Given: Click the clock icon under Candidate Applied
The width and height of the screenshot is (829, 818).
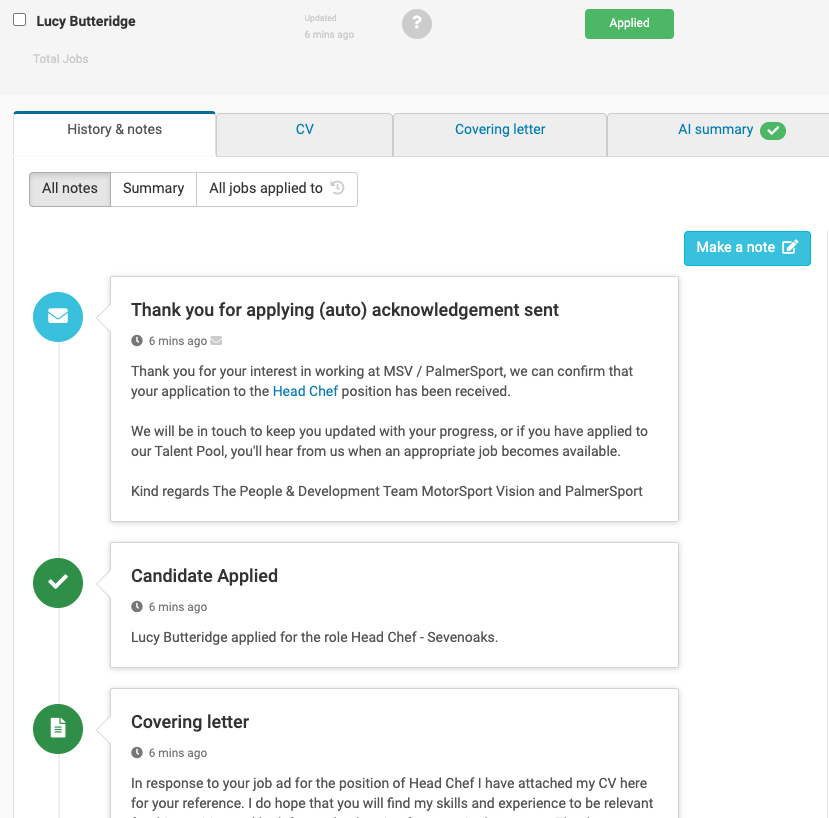Looking at the screenshot, I should [137, 606].
